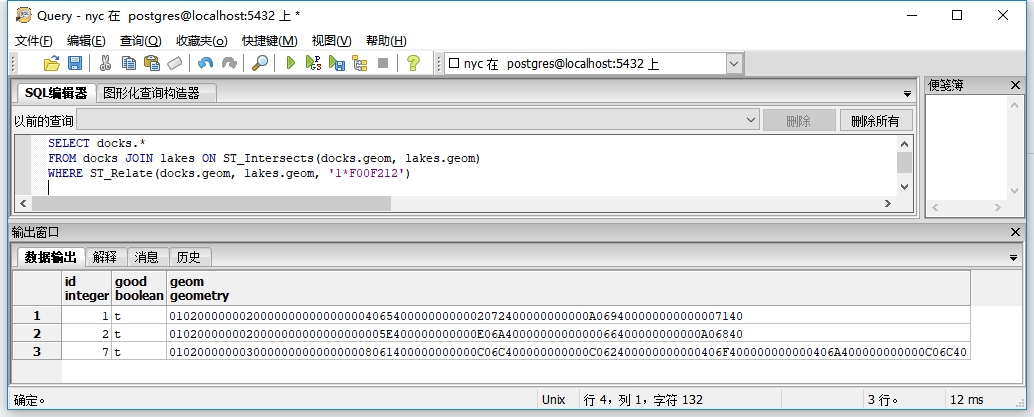Image resolution: width=1034 pixels, height=417 pixels.
Task: Click the 删除 button
Action: 799,121
